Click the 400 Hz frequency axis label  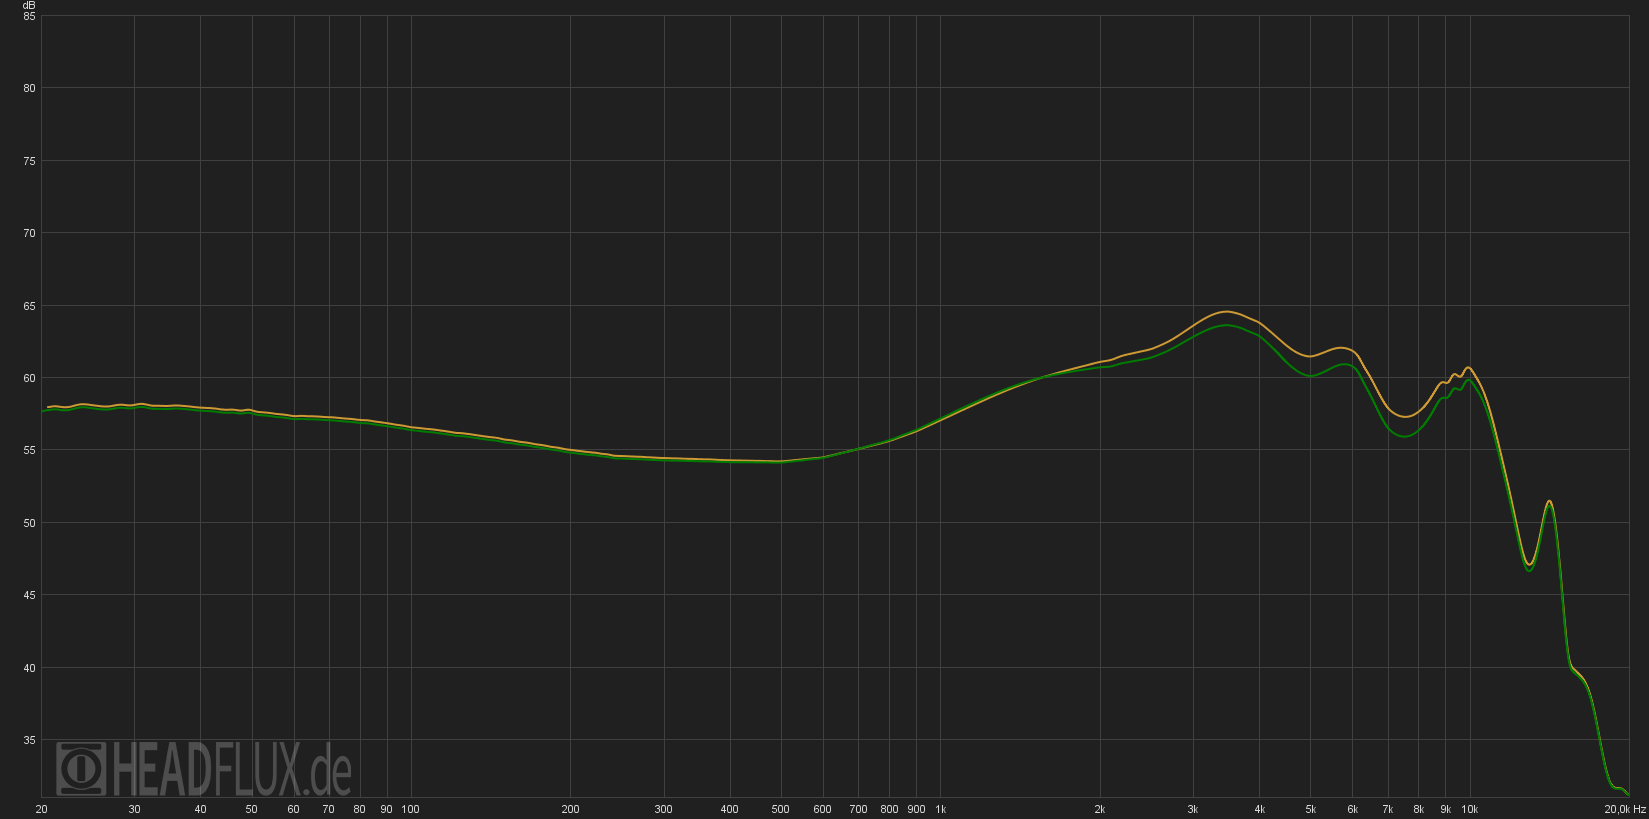[x=729, y=809]
